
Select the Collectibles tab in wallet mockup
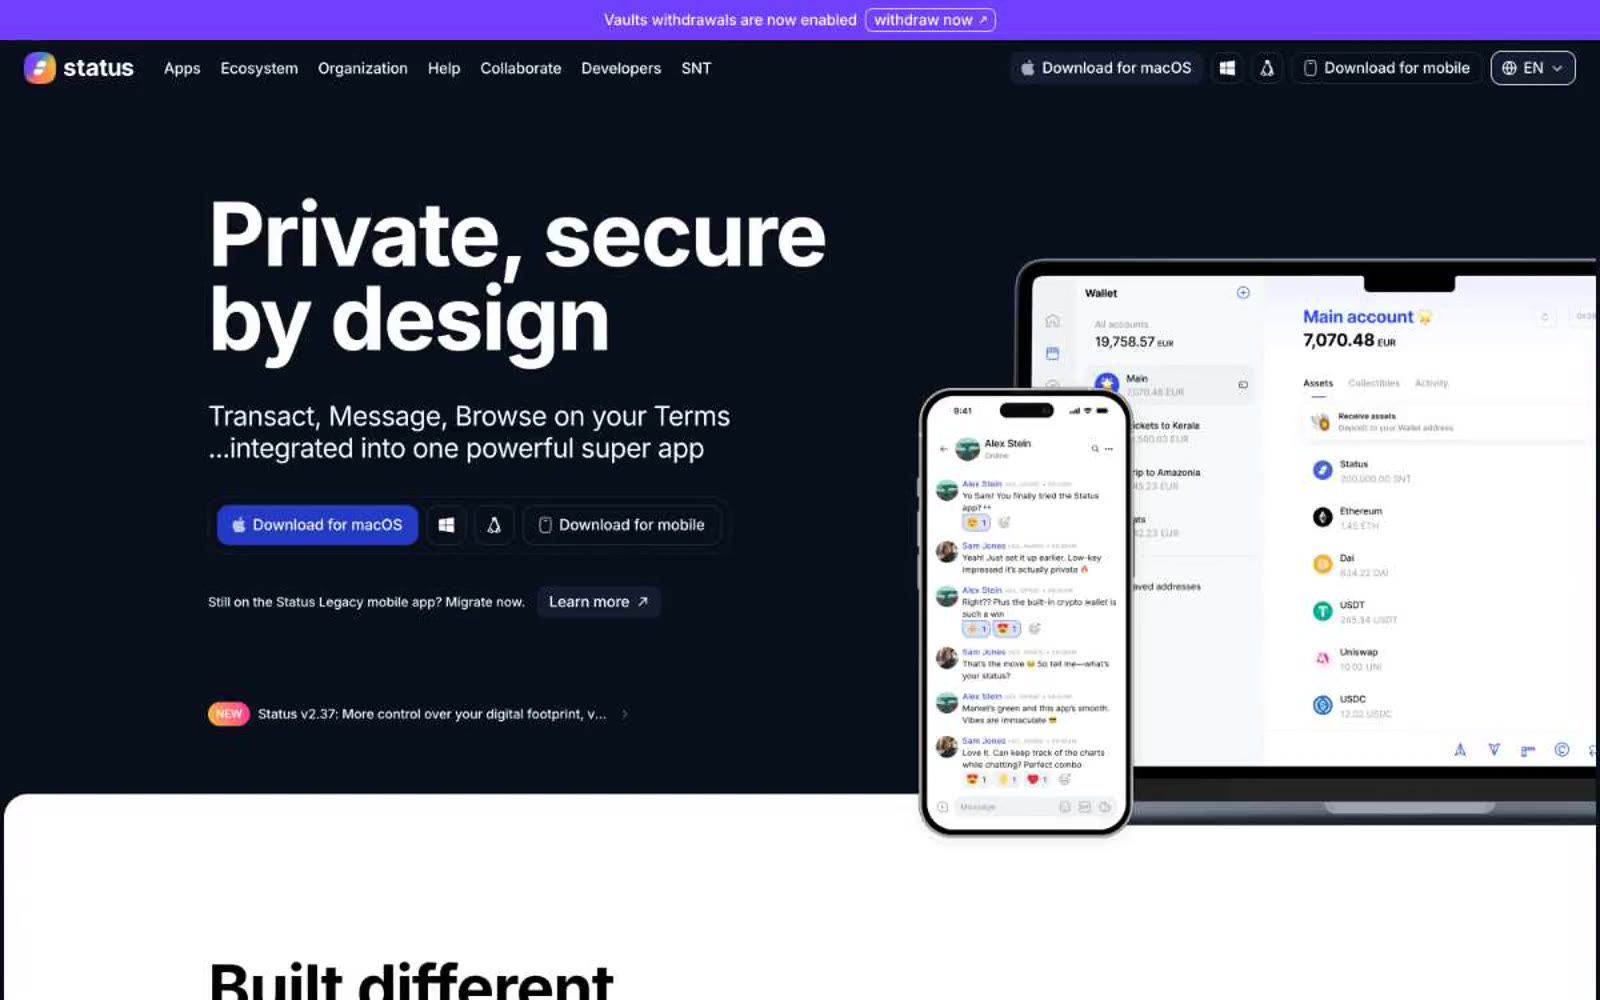[x=1374, y=383]
